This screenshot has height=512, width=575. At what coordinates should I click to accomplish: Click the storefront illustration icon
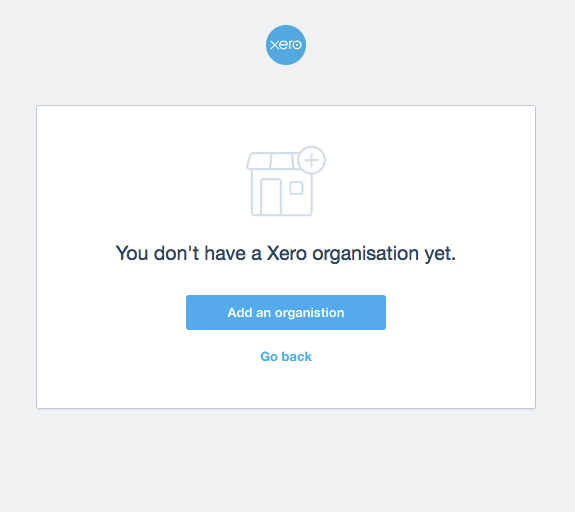click(286, 181)
